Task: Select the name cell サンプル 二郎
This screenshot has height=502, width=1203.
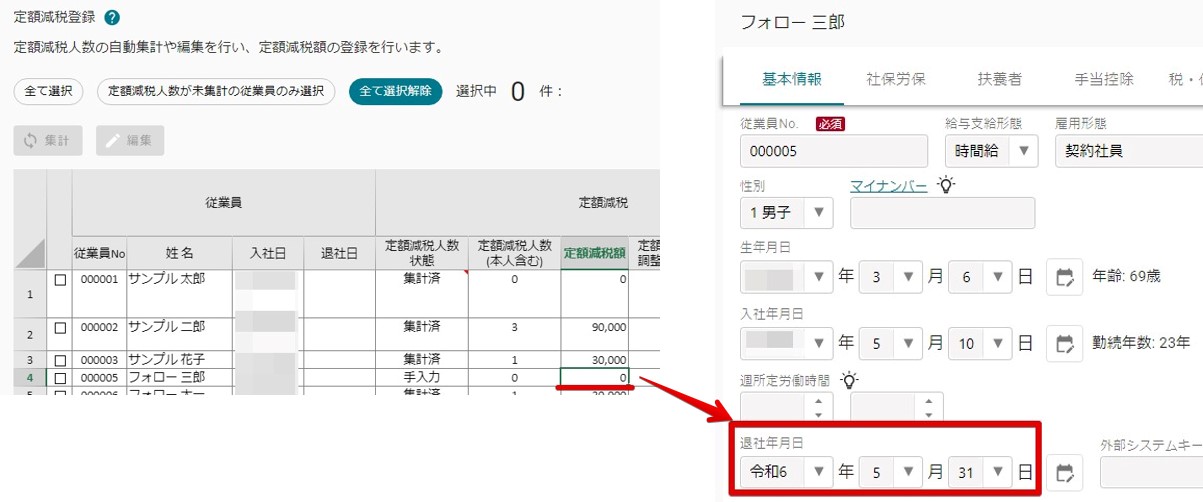Action: (x=179, y=334)
